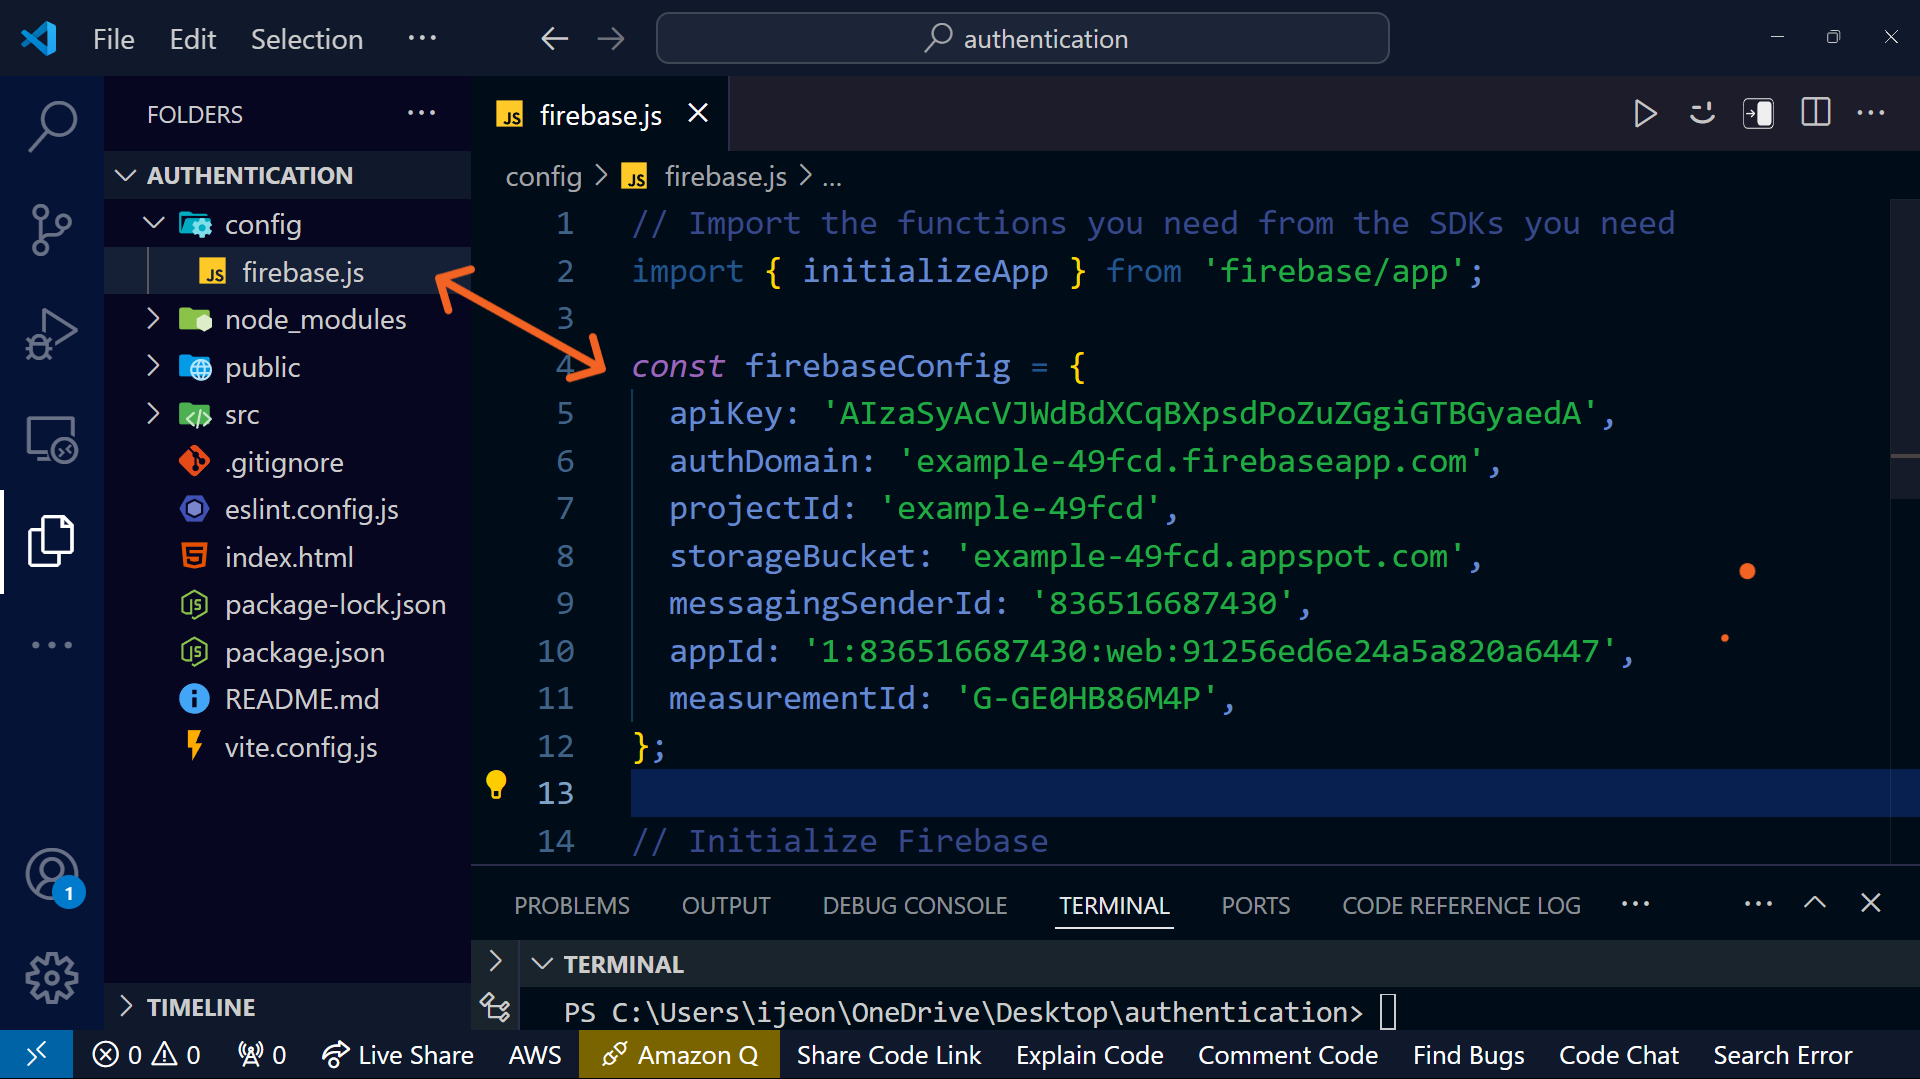Open the Selection menu
The width and height of the screenshot is (1920, 1079).
pos(307,39)
